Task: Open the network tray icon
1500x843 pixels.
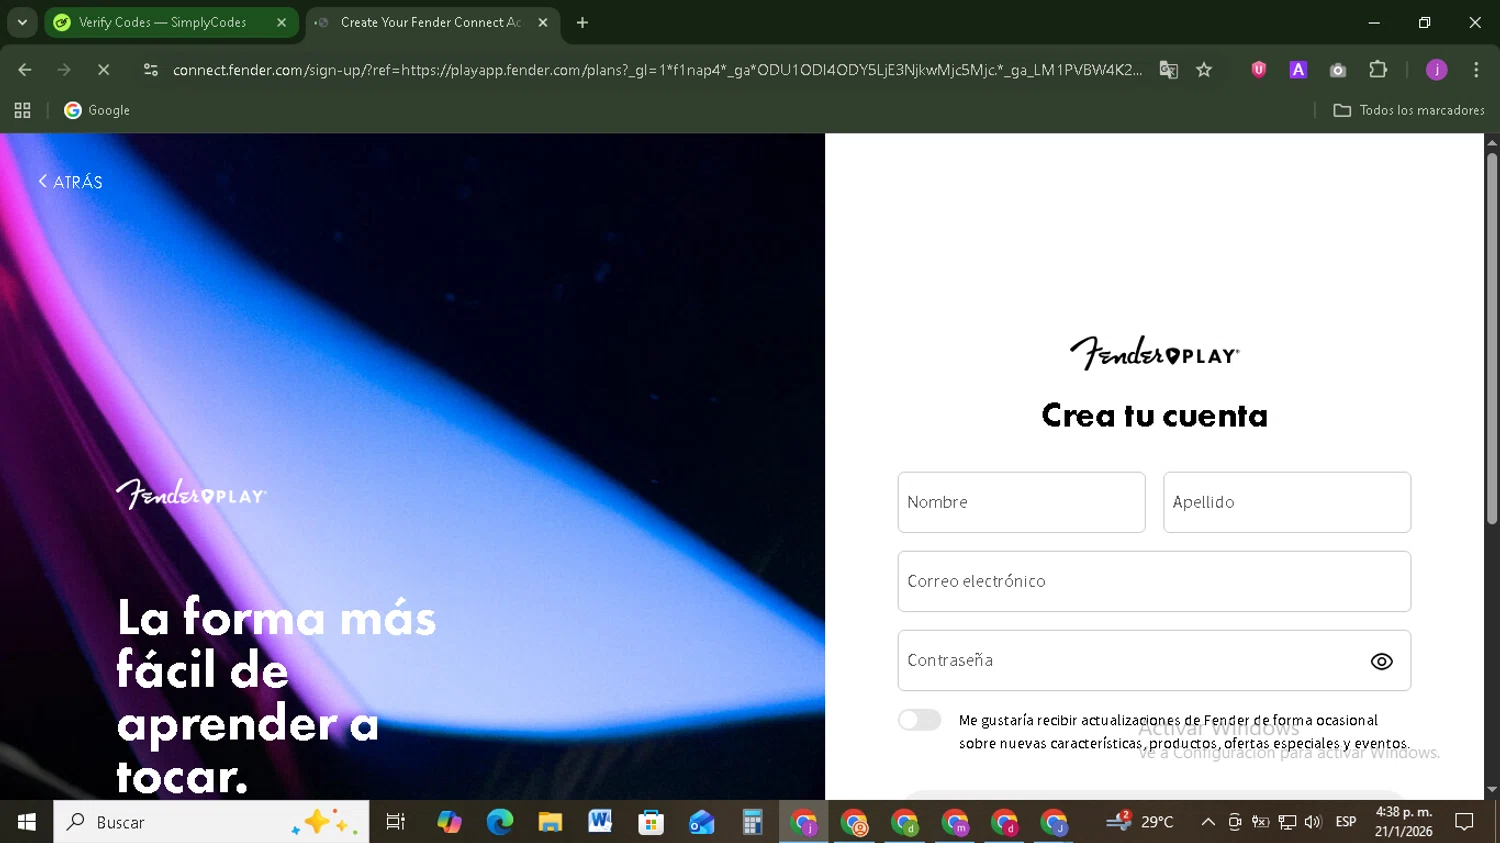Action: 1287,822
